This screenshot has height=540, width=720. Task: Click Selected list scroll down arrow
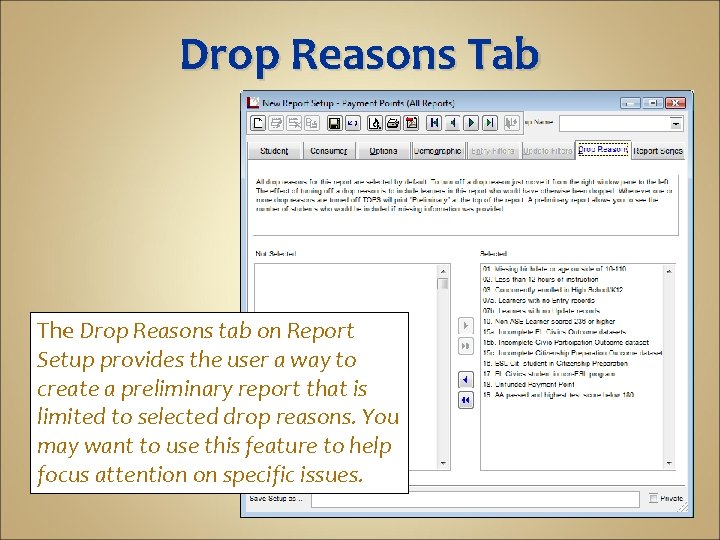pyautogui.click(x=669, y=463)
